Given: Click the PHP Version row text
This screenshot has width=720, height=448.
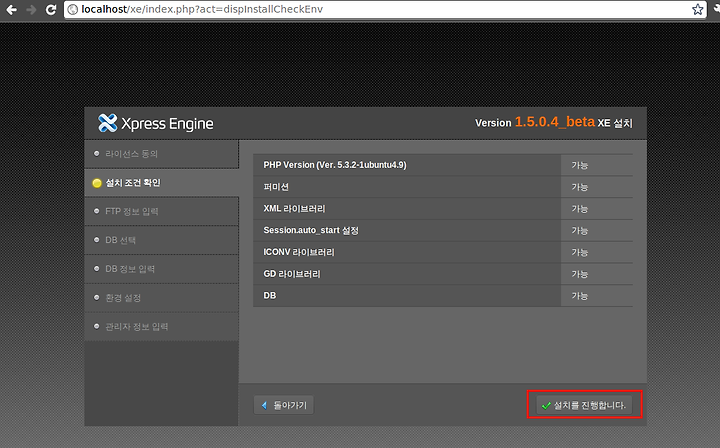Looking at the screenshot, I should (335, 165).
